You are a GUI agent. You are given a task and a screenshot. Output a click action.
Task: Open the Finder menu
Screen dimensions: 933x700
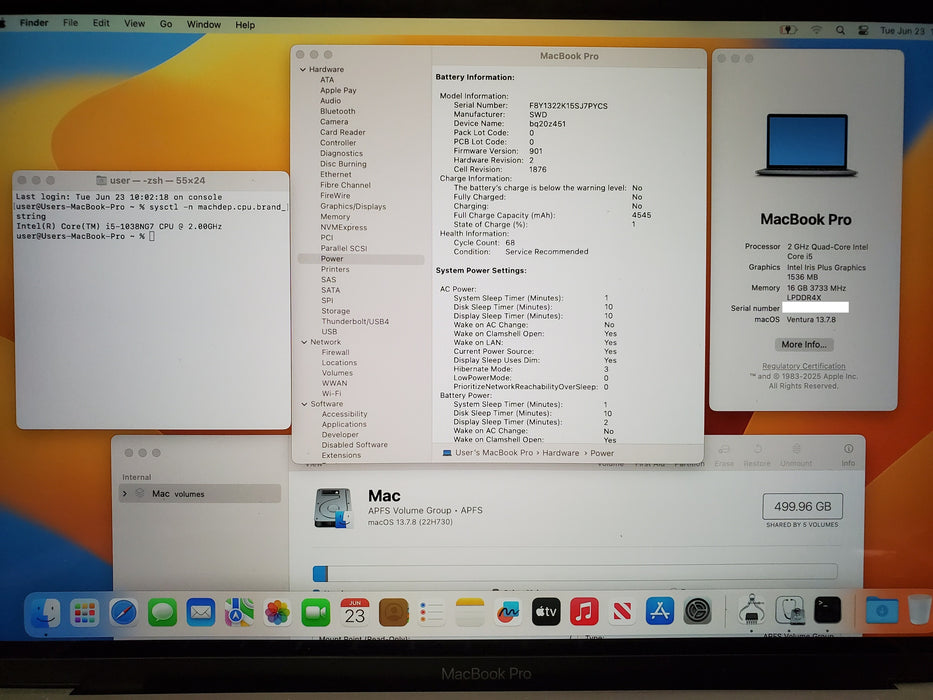point(34,23)
